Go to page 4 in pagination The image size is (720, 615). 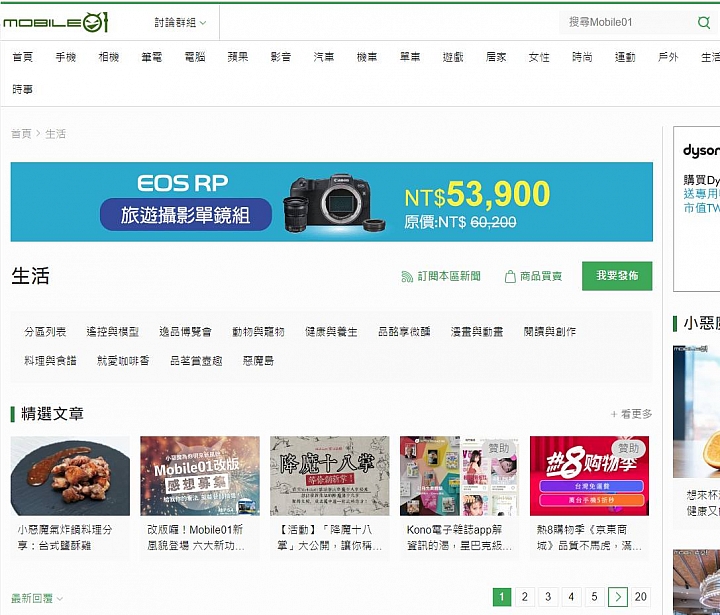point(571,597)
